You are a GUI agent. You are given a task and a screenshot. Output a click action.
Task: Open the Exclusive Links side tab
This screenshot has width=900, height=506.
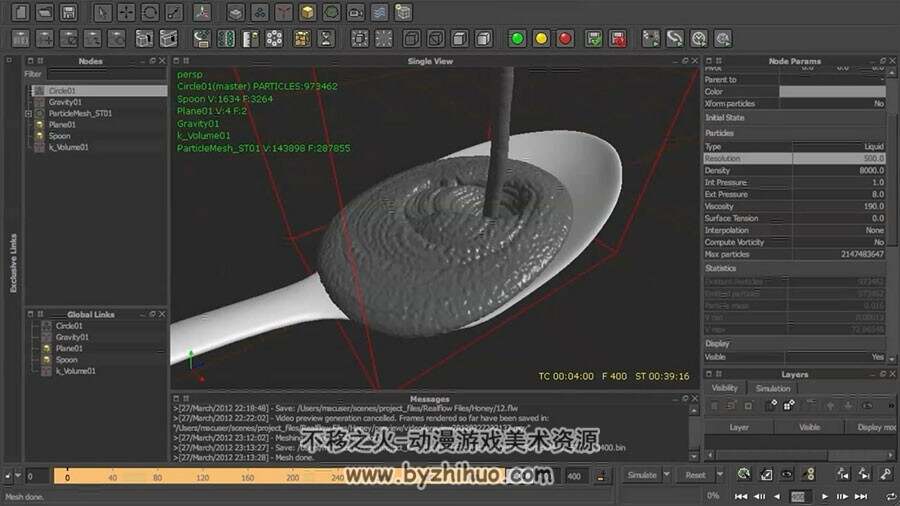click(13, 263)
